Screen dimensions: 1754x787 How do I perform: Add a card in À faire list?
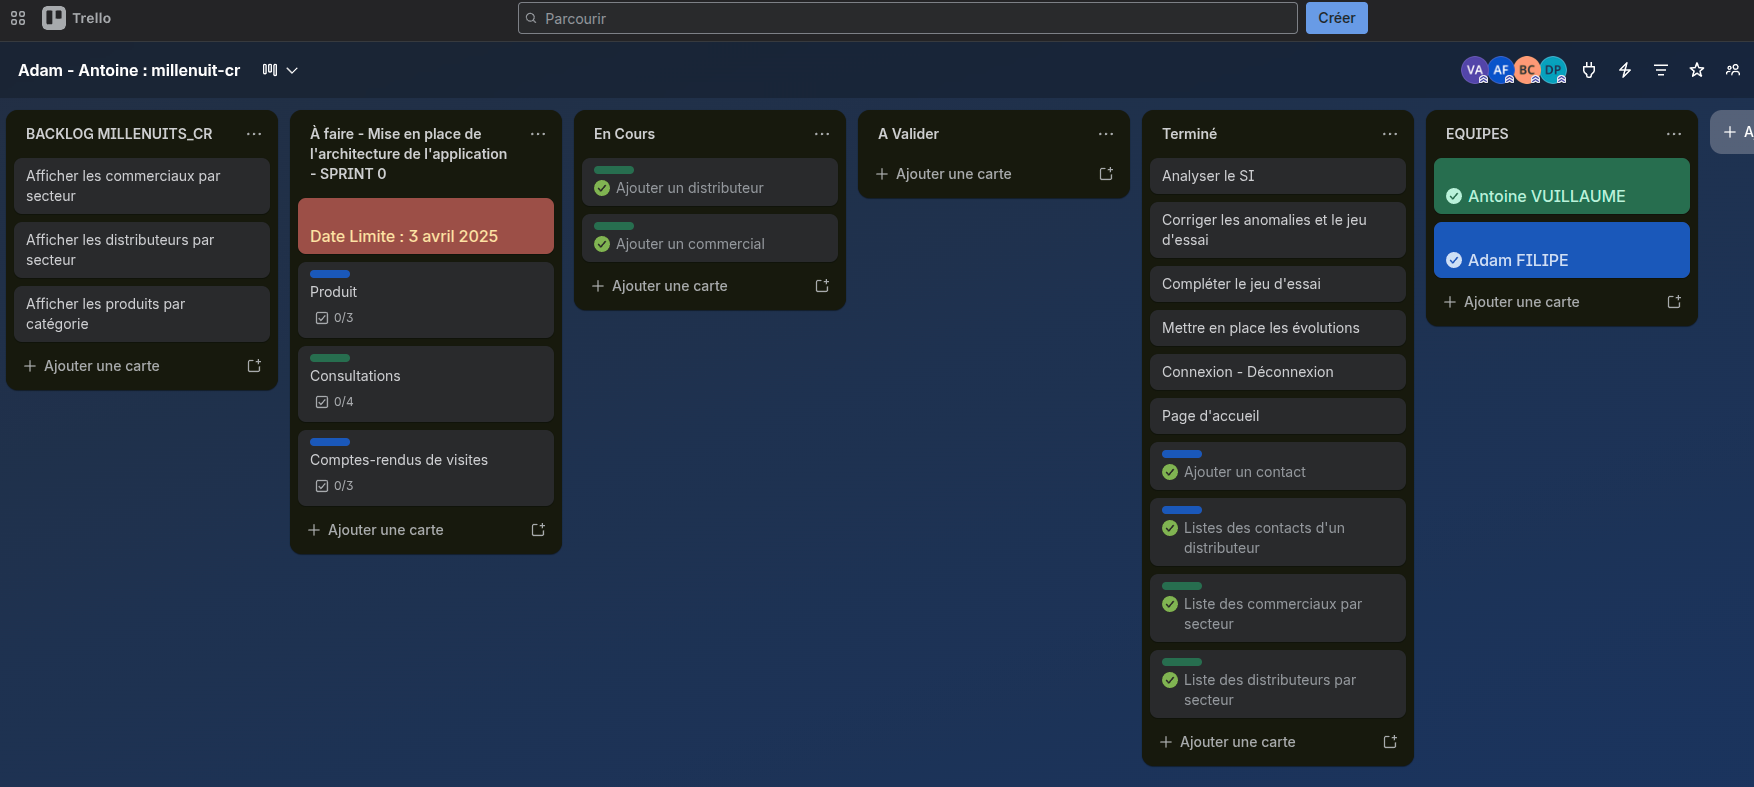coord(409,530)
